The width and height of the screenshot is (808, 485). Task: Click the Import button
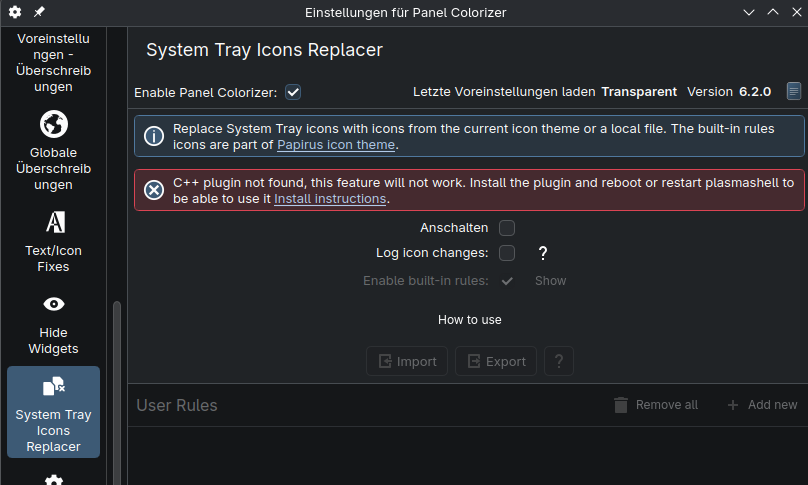[x=407, y=361]
